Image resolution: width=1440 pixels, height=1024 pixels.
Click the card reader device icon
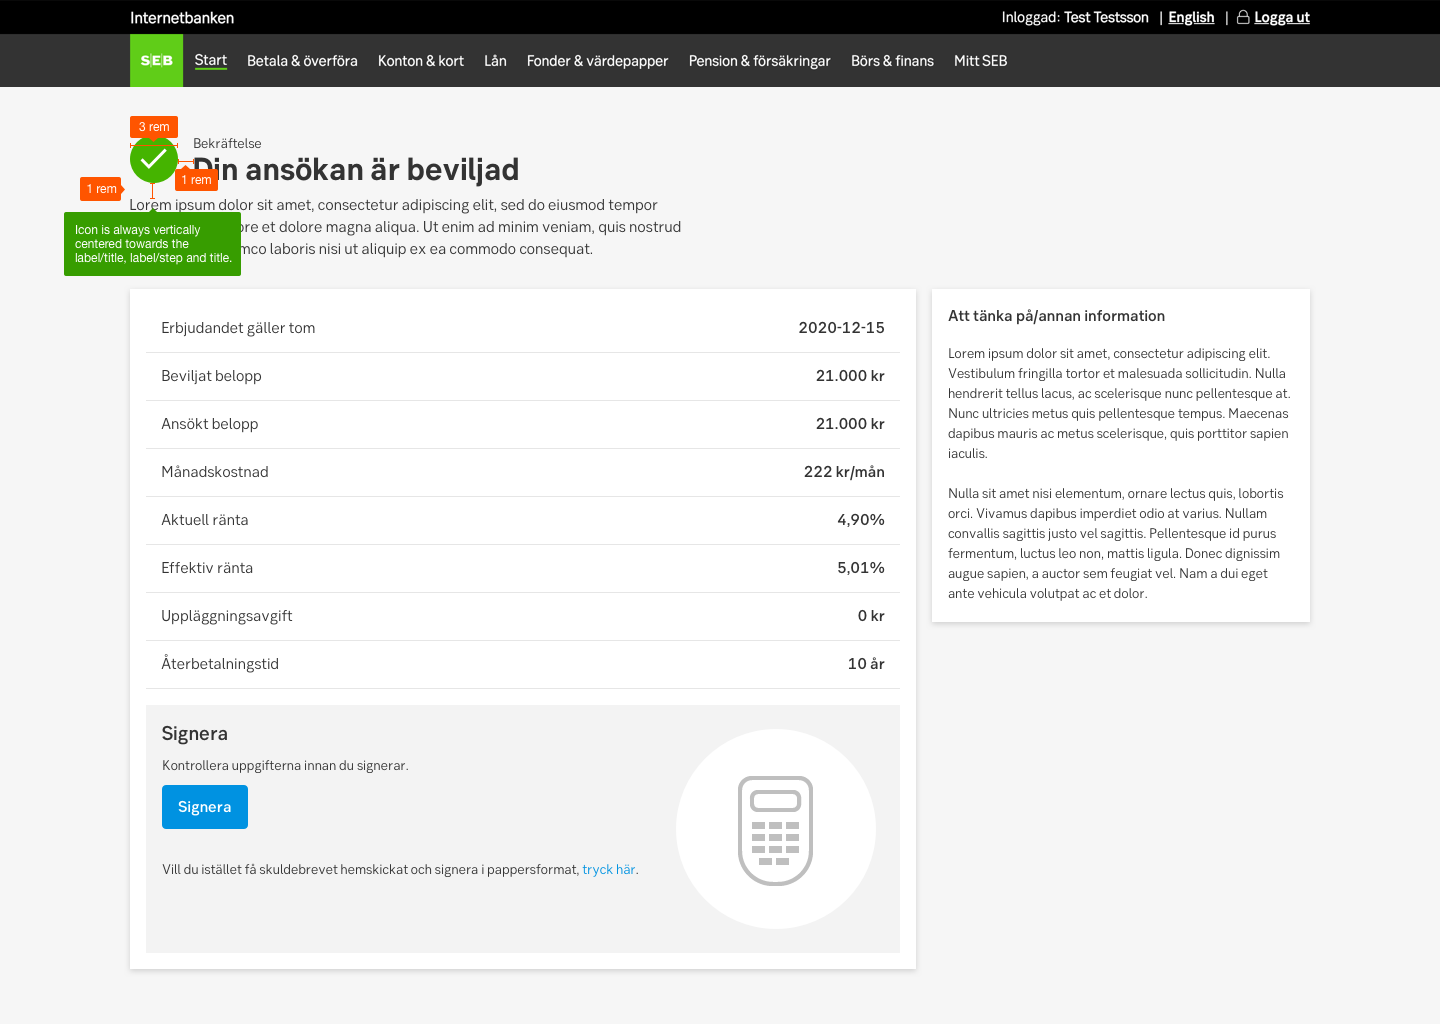[775, 830]
